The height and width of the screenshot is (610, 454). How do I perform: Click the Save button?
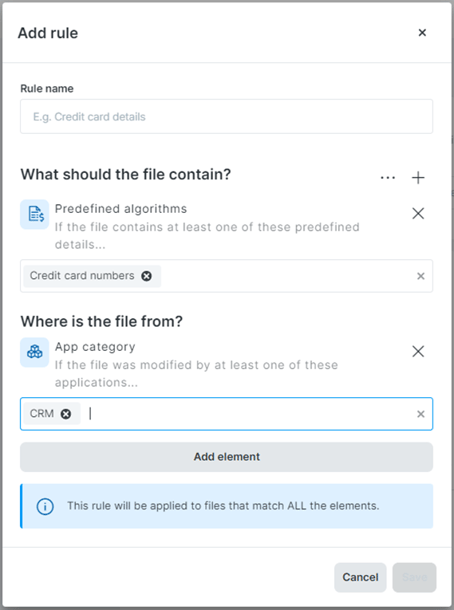point(414,577)
